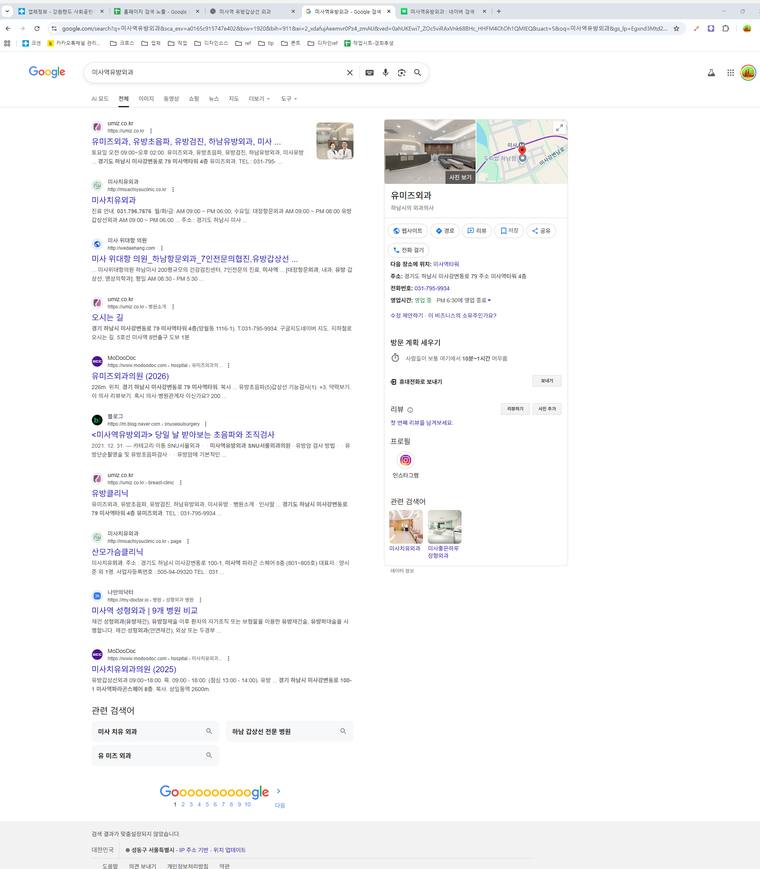
Task: Go back with the browser back arrow
Action: click(x=8, y=28)
